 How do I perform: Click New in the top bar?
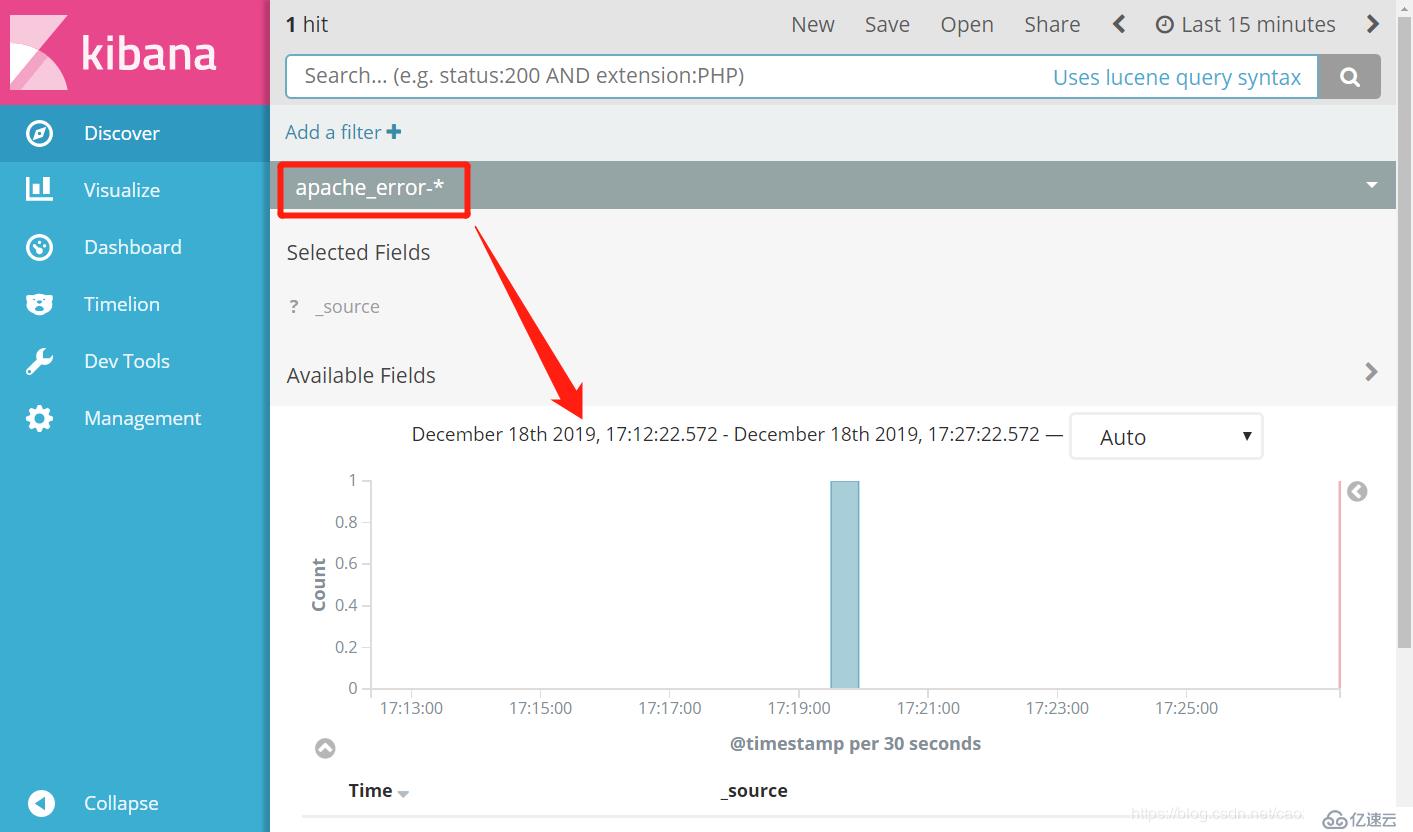pos(813,25)
